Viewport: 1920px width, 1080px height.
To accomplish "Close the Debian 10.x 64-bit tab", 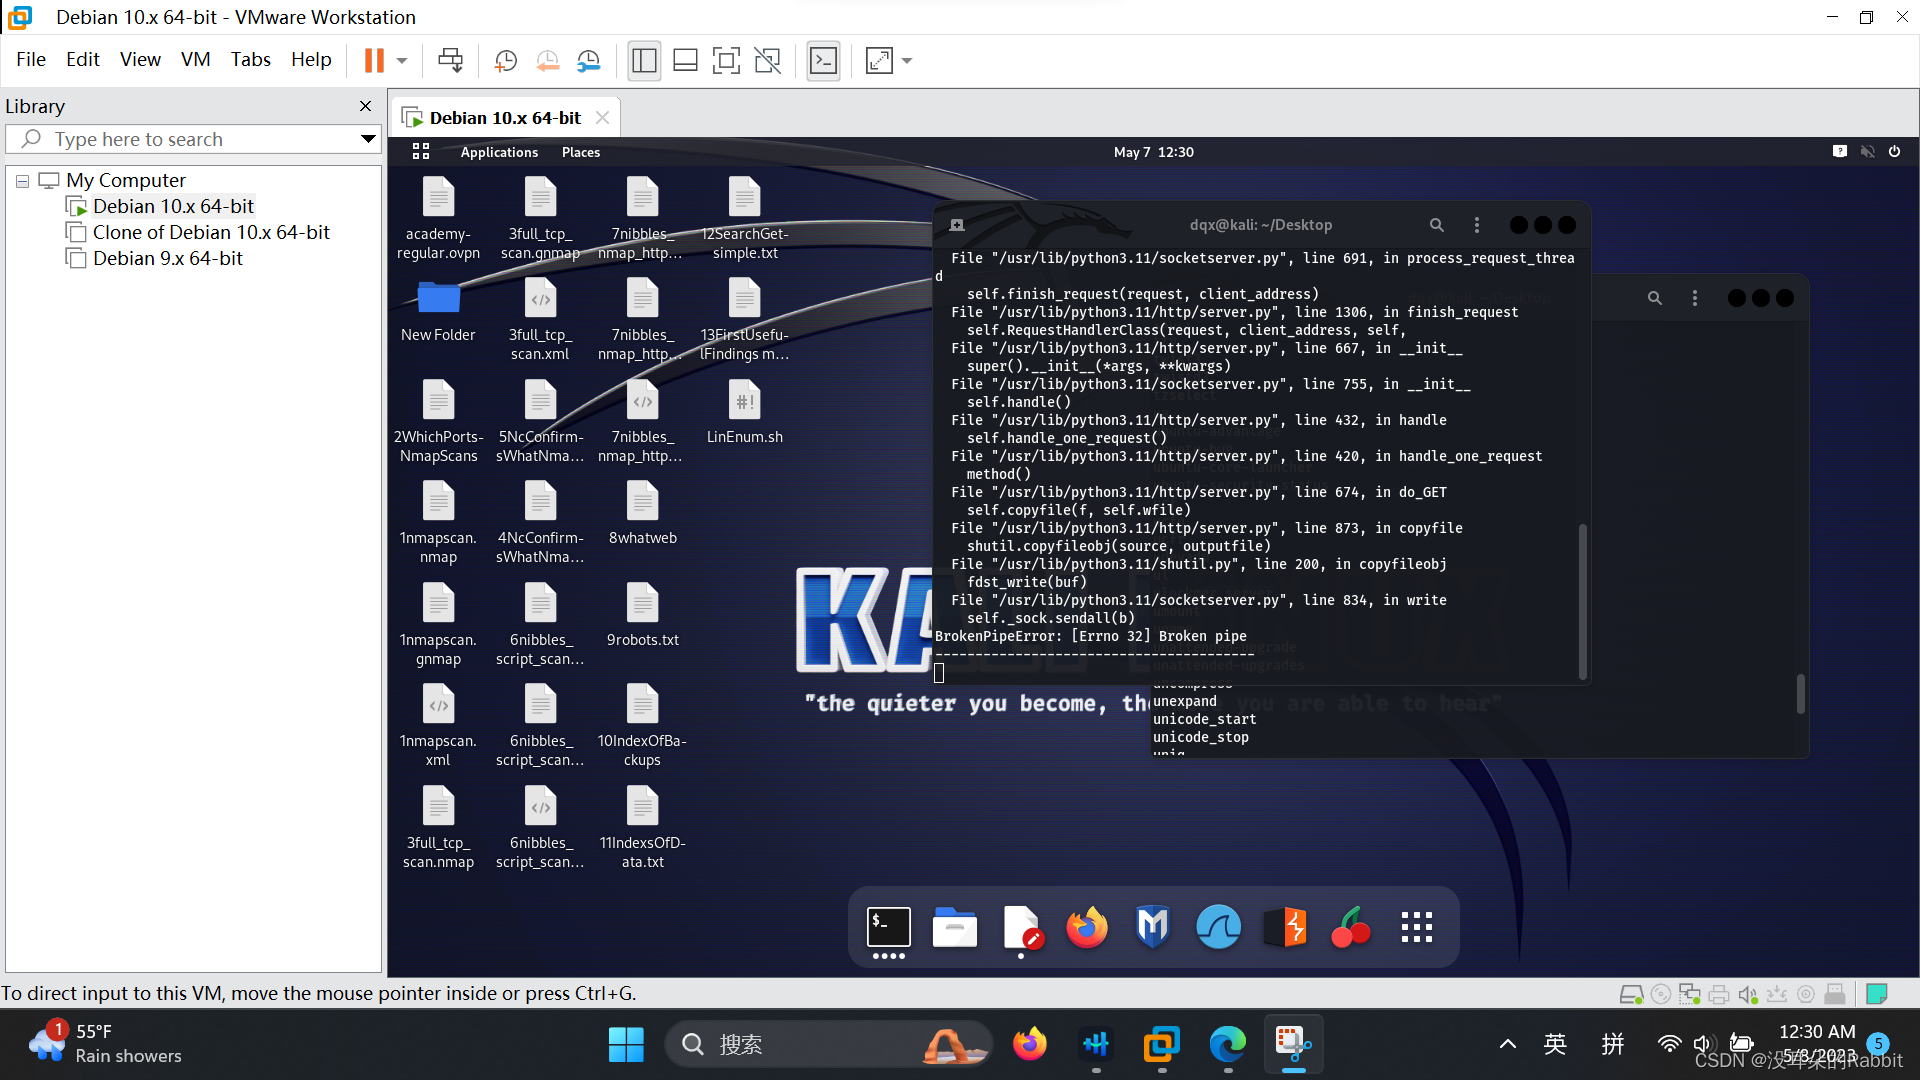I will [x=603, y=118].
